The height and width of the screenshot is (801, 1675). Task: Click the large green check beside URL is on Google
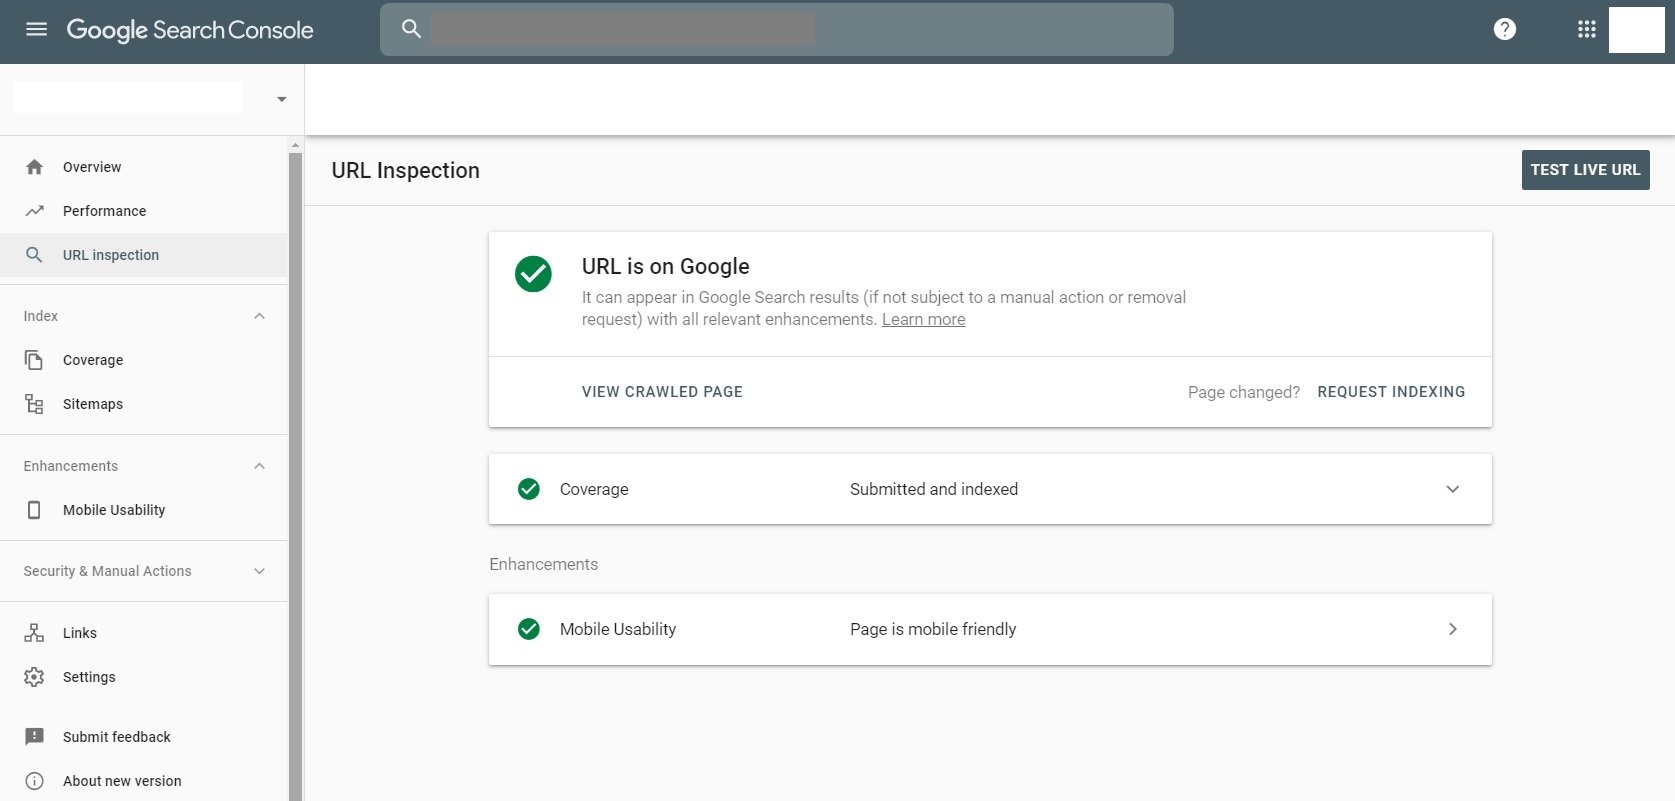(x=533, y=274)
